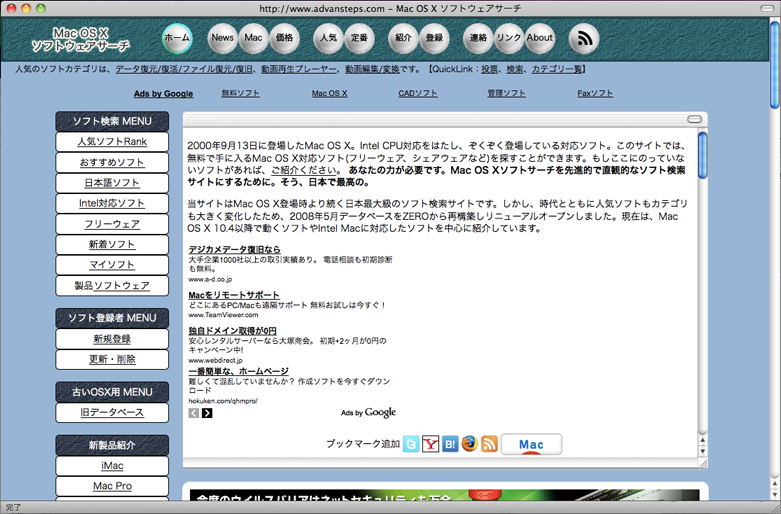Add bookmark via the Firefox icon
Screen dimensions: 781x514
(470, 444)
